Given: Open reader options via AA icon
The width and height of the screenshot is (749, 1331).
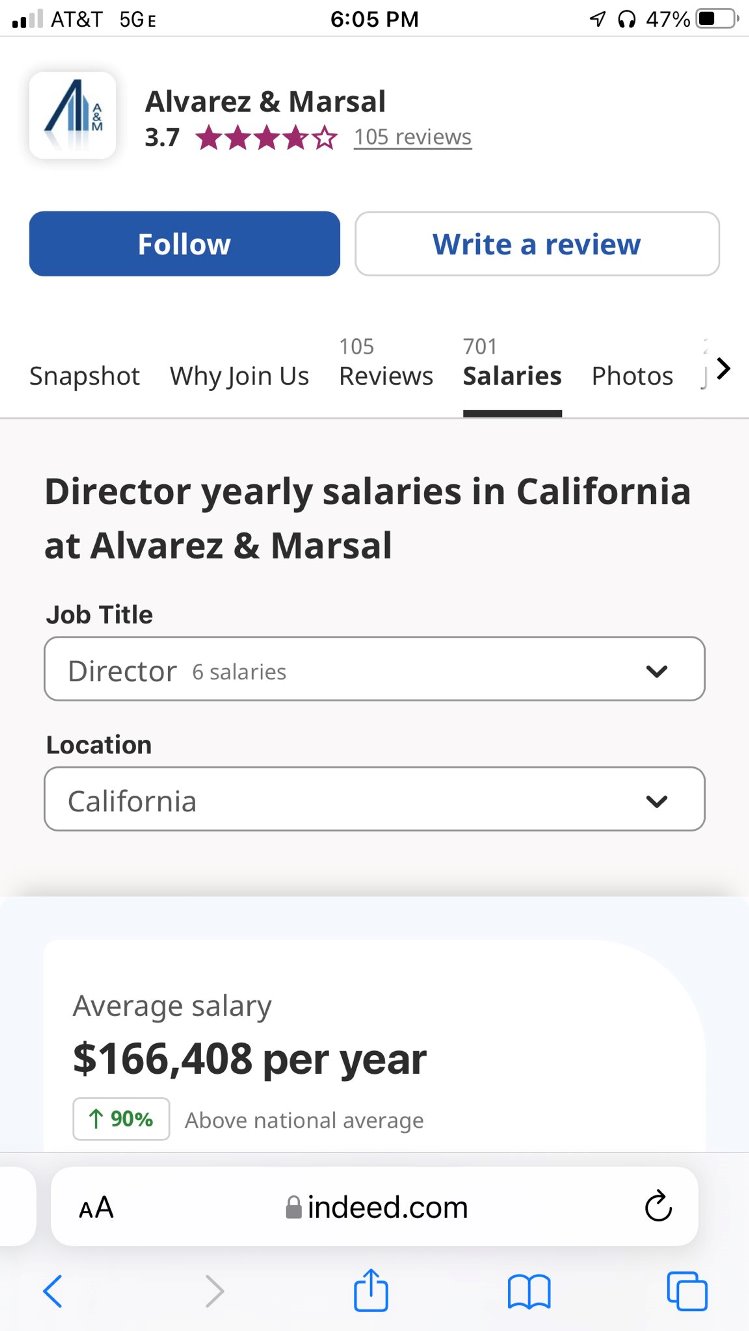Looking at the screenshot, I should click(x=96, y=1208).
